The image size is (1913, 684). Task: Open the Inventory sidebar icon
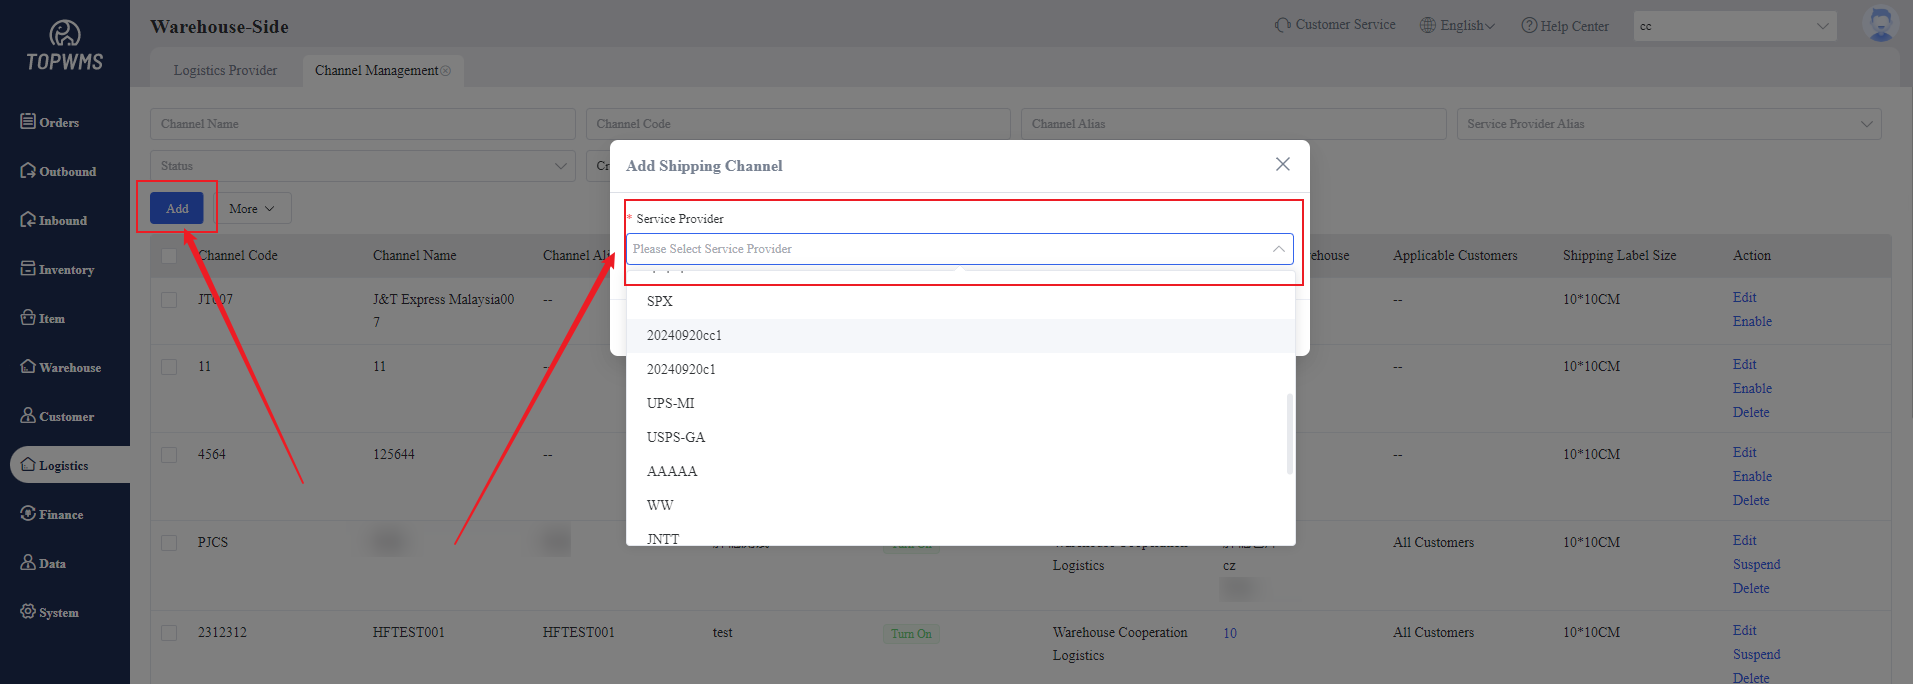click(x=28, y=268)
